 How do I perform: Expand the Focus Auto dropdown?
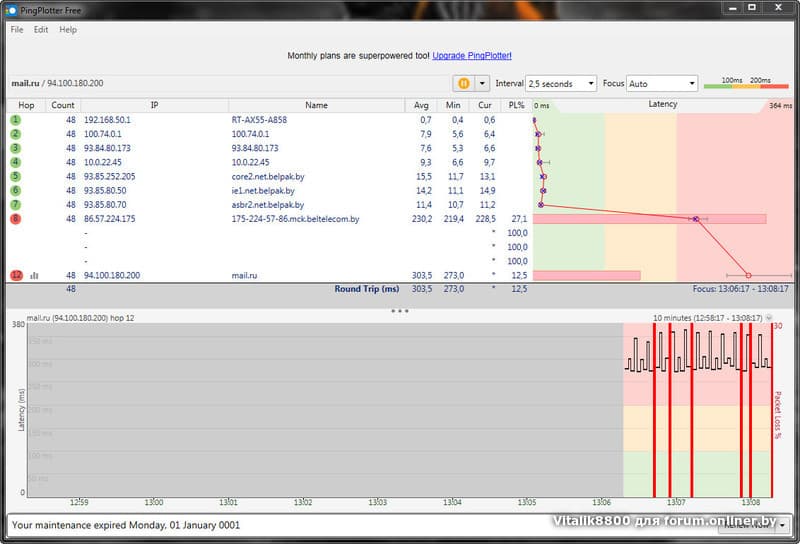pos(663,83)
